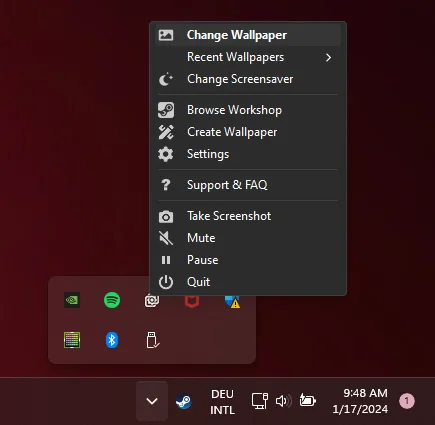Click the picture icon beside Change Wallpaper
Viewport: 435px width, 425px height.
pyautogui.click(x=166, y=35)
